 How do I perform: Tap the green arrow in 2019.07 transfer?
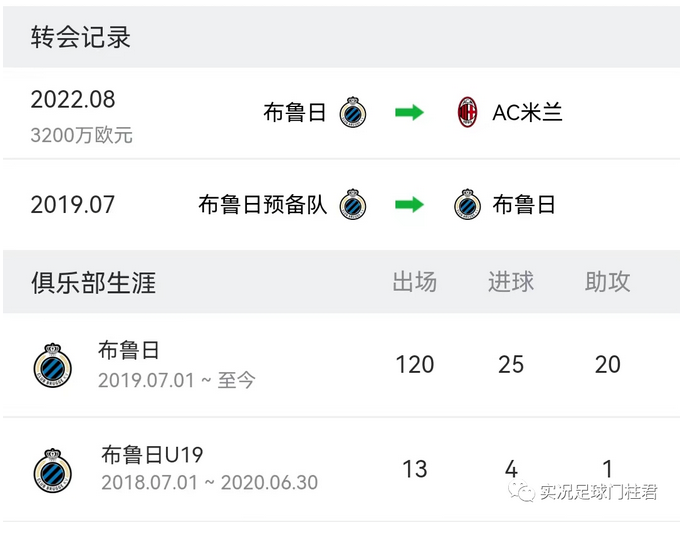tap(409, 204)
